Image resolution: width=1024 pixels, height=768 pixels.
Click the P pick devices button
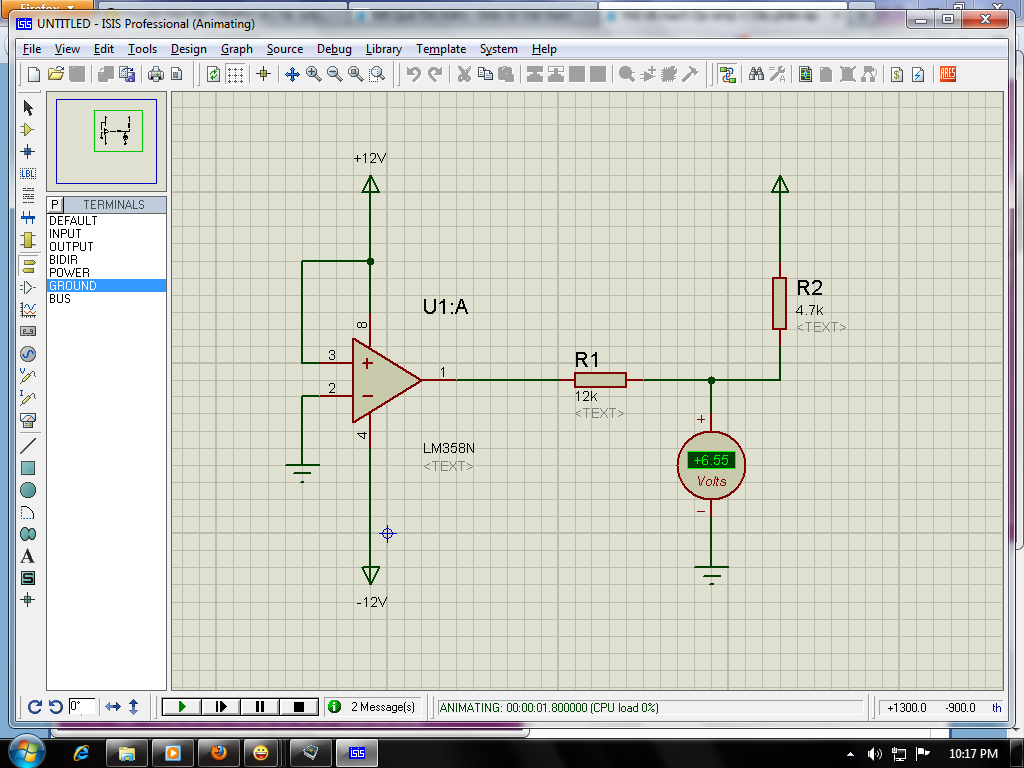pos(56,205)
